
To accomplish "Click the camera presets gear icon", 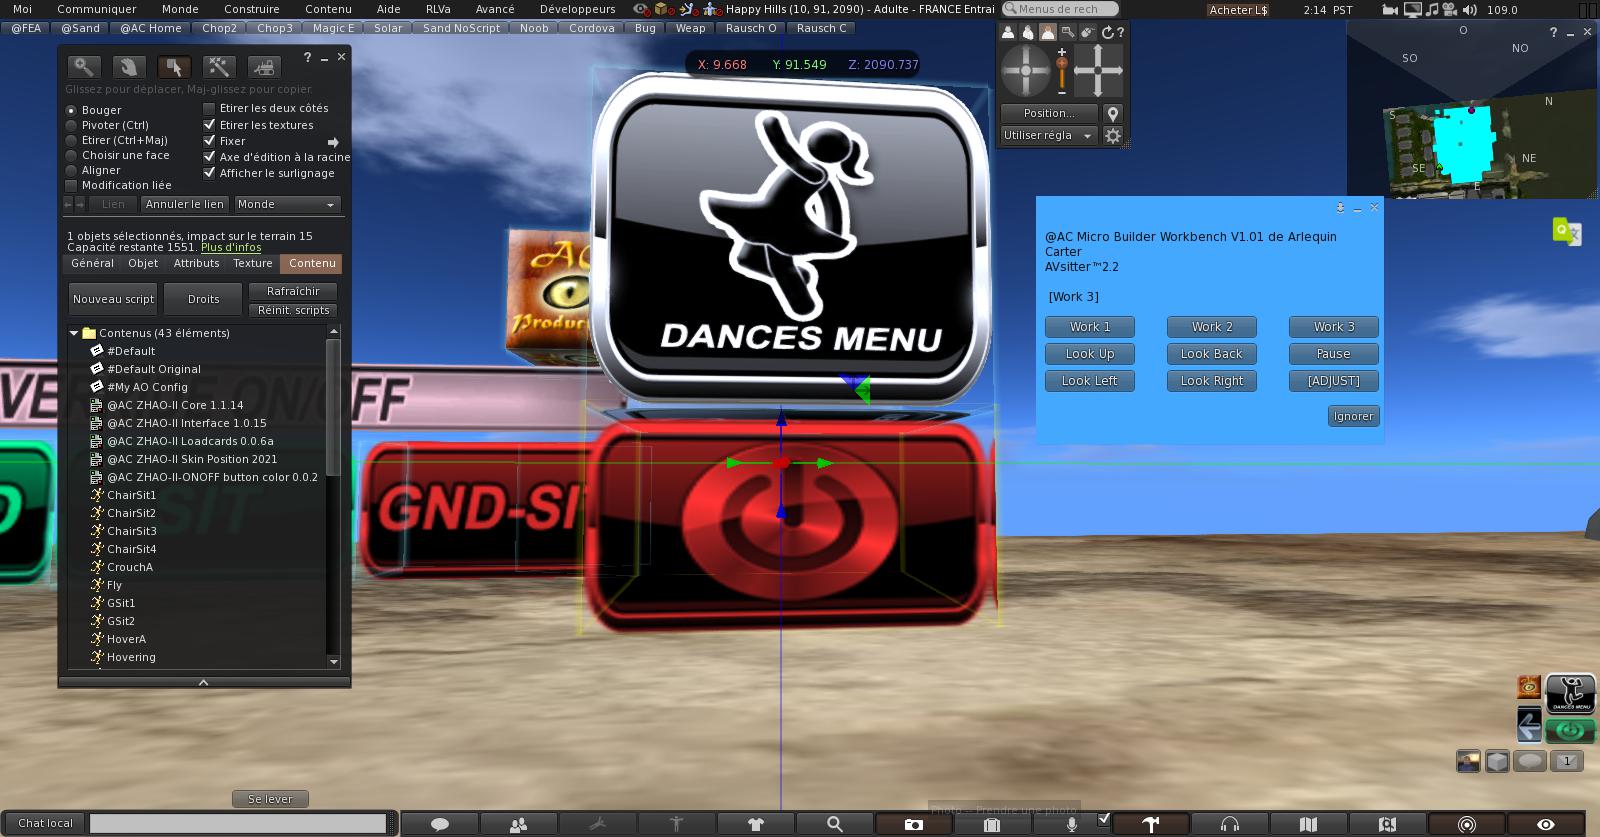I will (x=1112, y=136).
